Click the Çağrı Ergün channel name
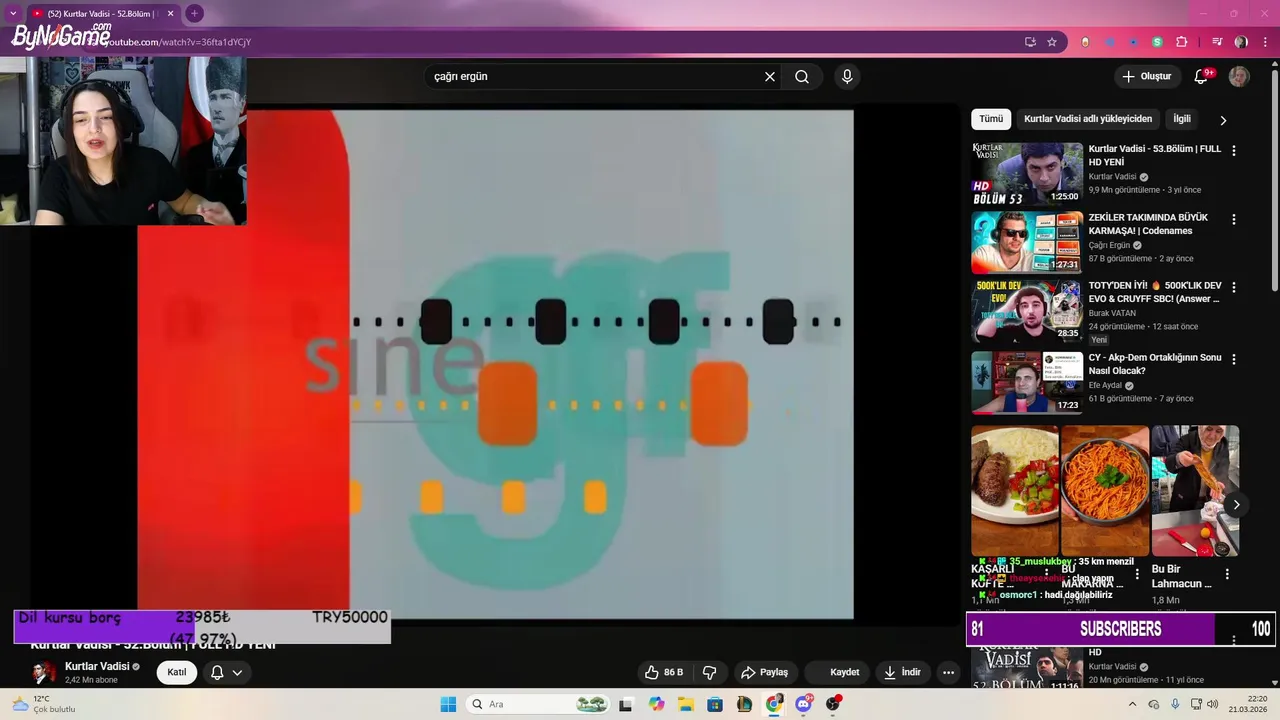Viewport: 1280px width, 720px height. pos(1109,245)
